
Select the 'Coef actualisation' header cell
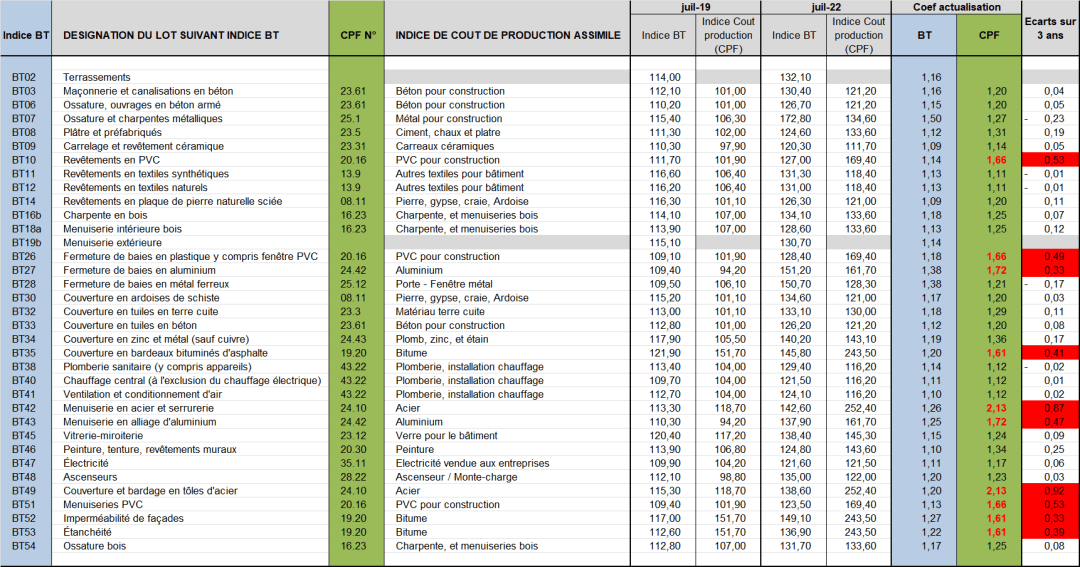click(x=956, y=7)
